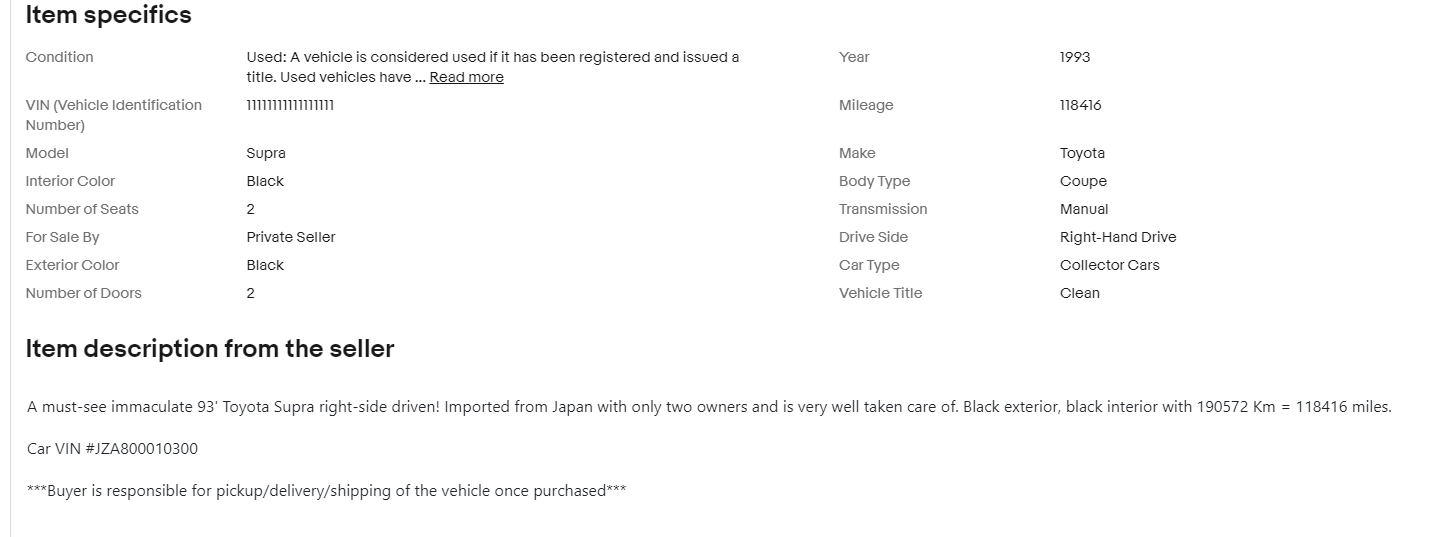Click the Toyota make value

tap(1082, 153)
